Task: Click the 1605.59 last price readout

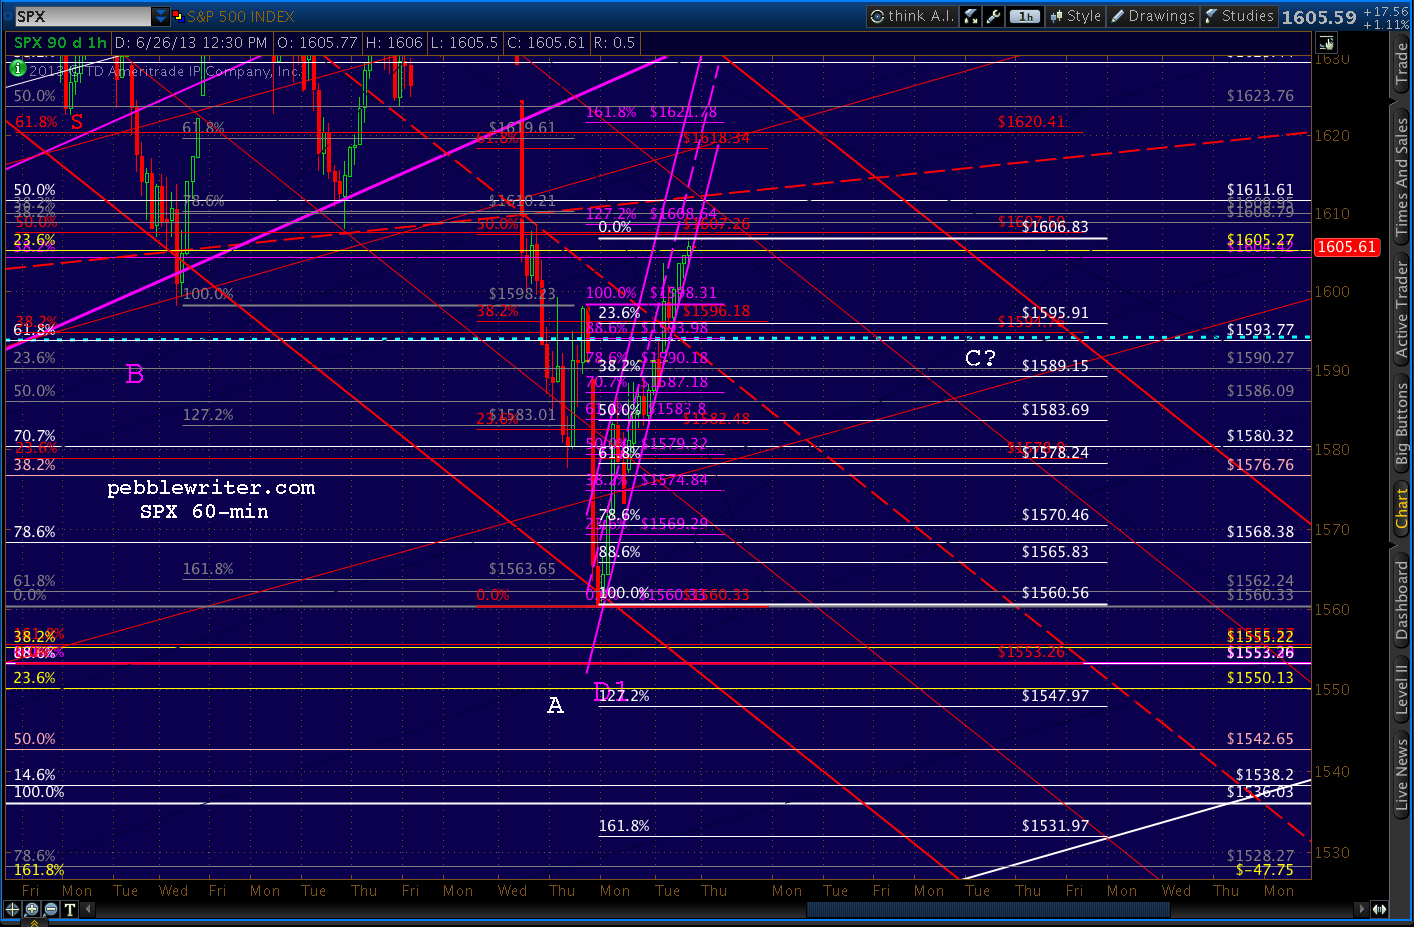Action: tap(1319, 17)
